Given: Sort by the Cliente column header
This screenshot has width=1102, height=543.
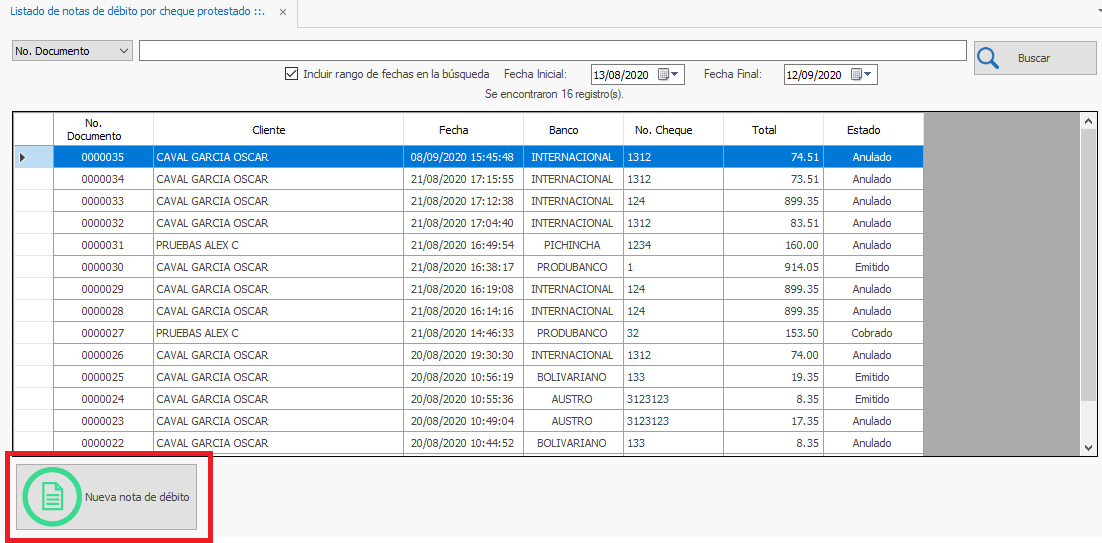Looking at the screenshot, I should click(x=268, y=130).
